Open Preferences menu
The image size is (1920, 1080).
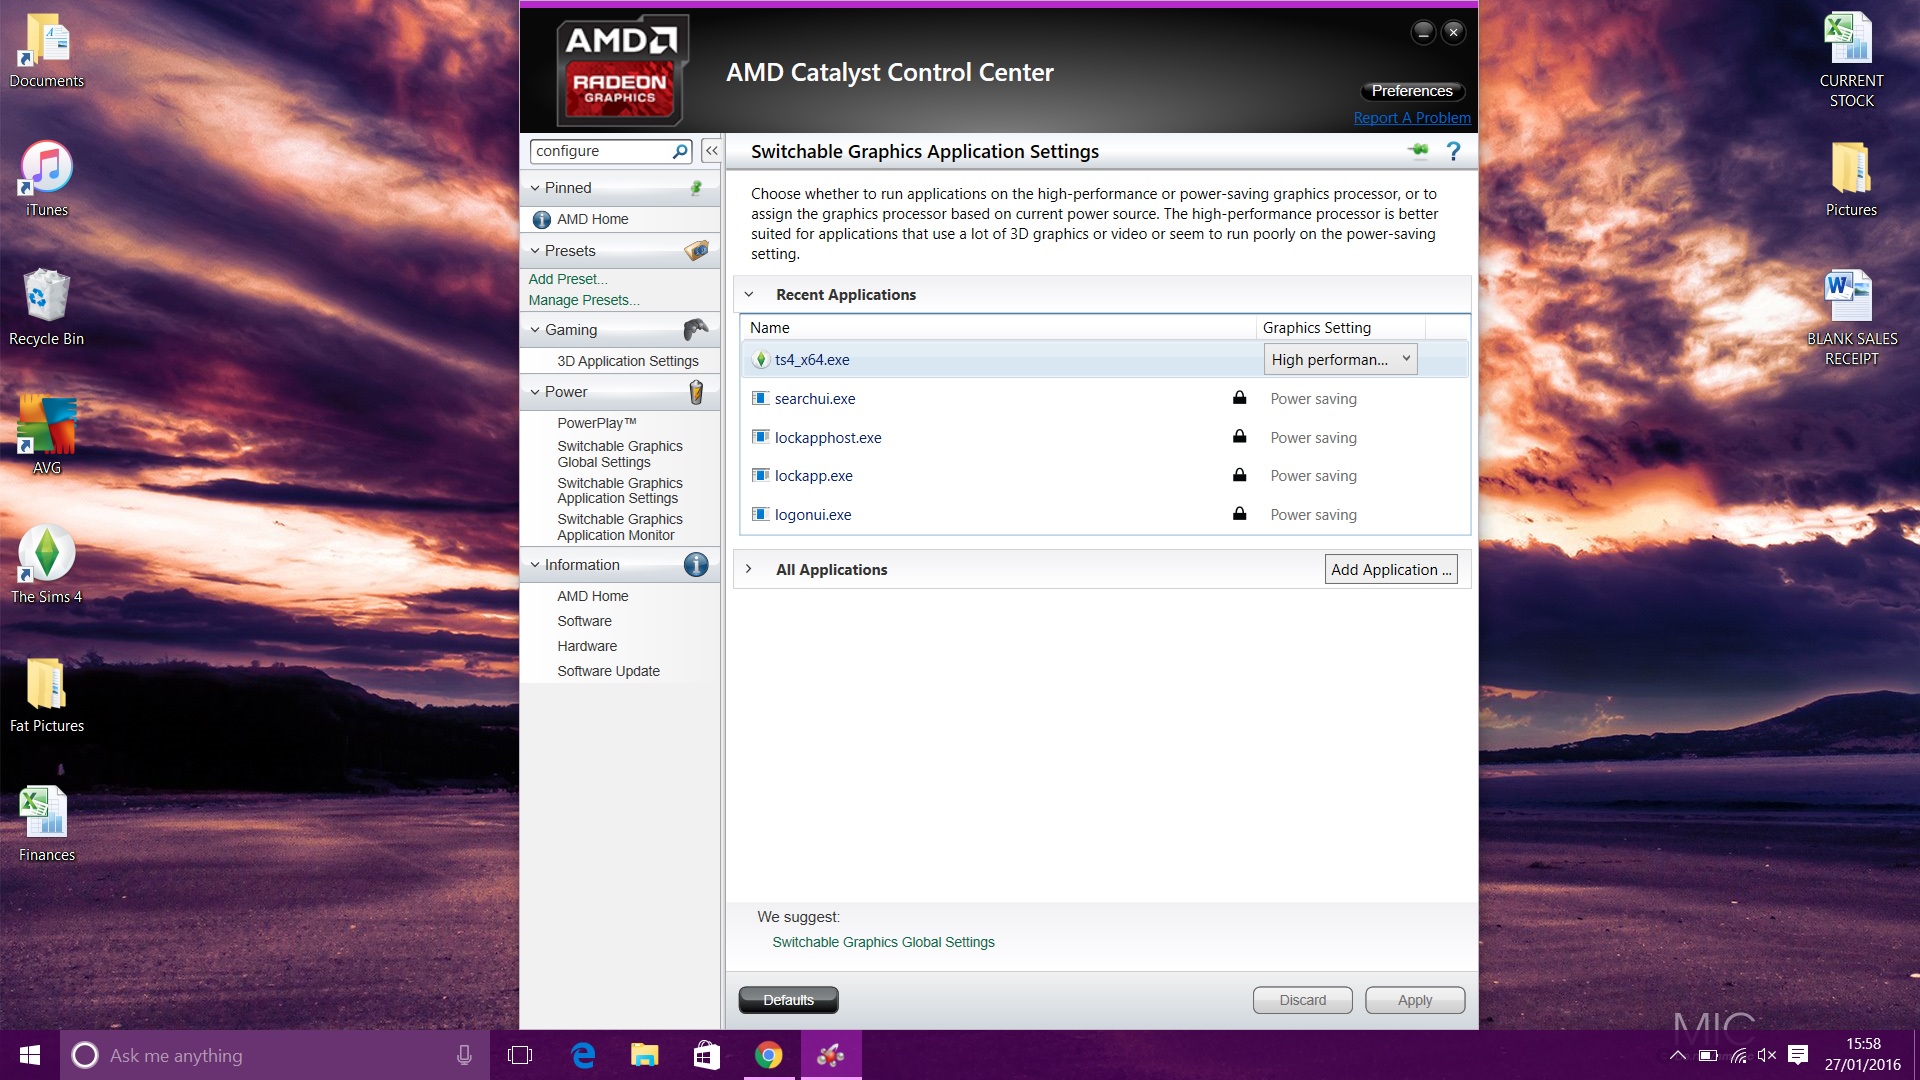pyautogui.click(x=1412, y=91)
